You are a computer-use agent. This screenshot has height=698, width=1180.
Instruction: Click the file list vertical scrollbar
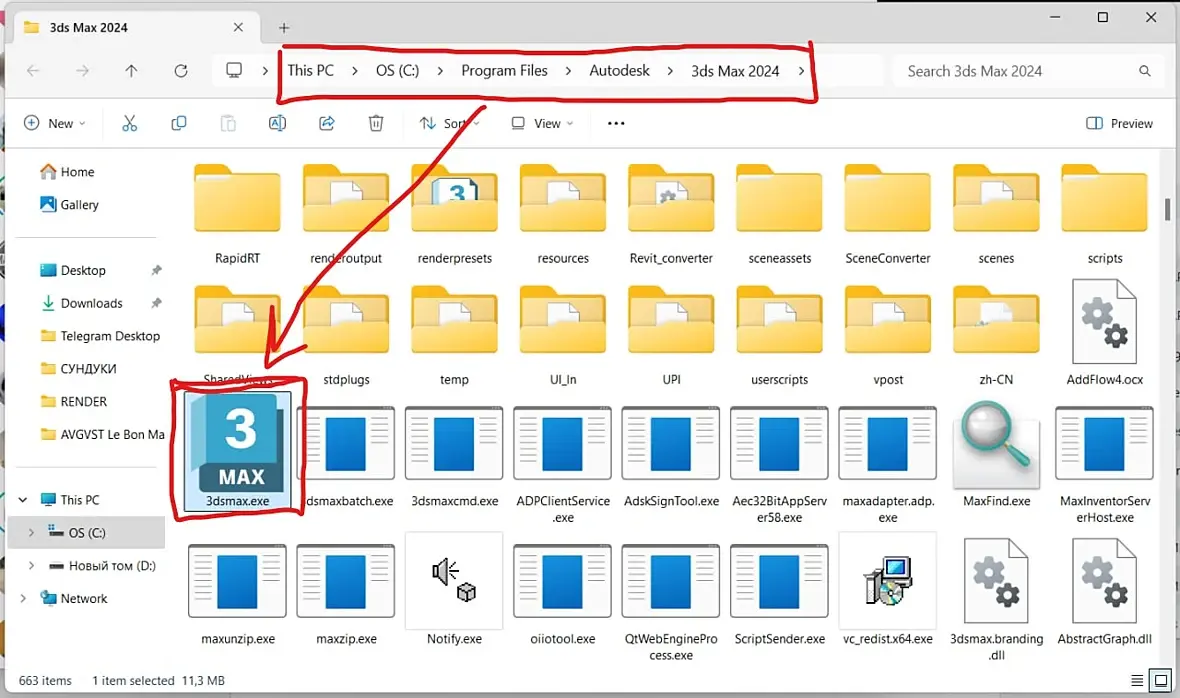click(1166, 209)
